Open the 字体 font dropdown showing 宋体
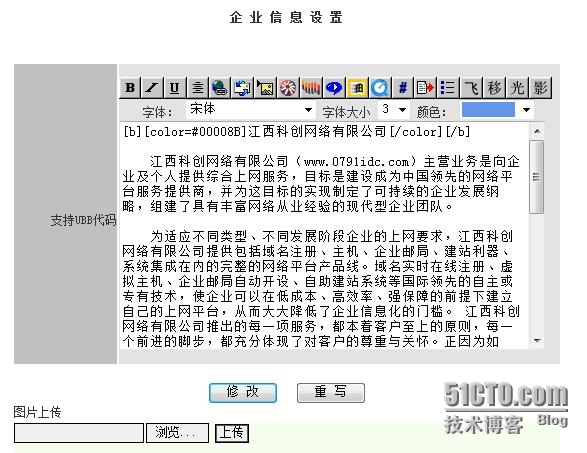The width and height of the screenshot is (587, 453). coord(250,110)
